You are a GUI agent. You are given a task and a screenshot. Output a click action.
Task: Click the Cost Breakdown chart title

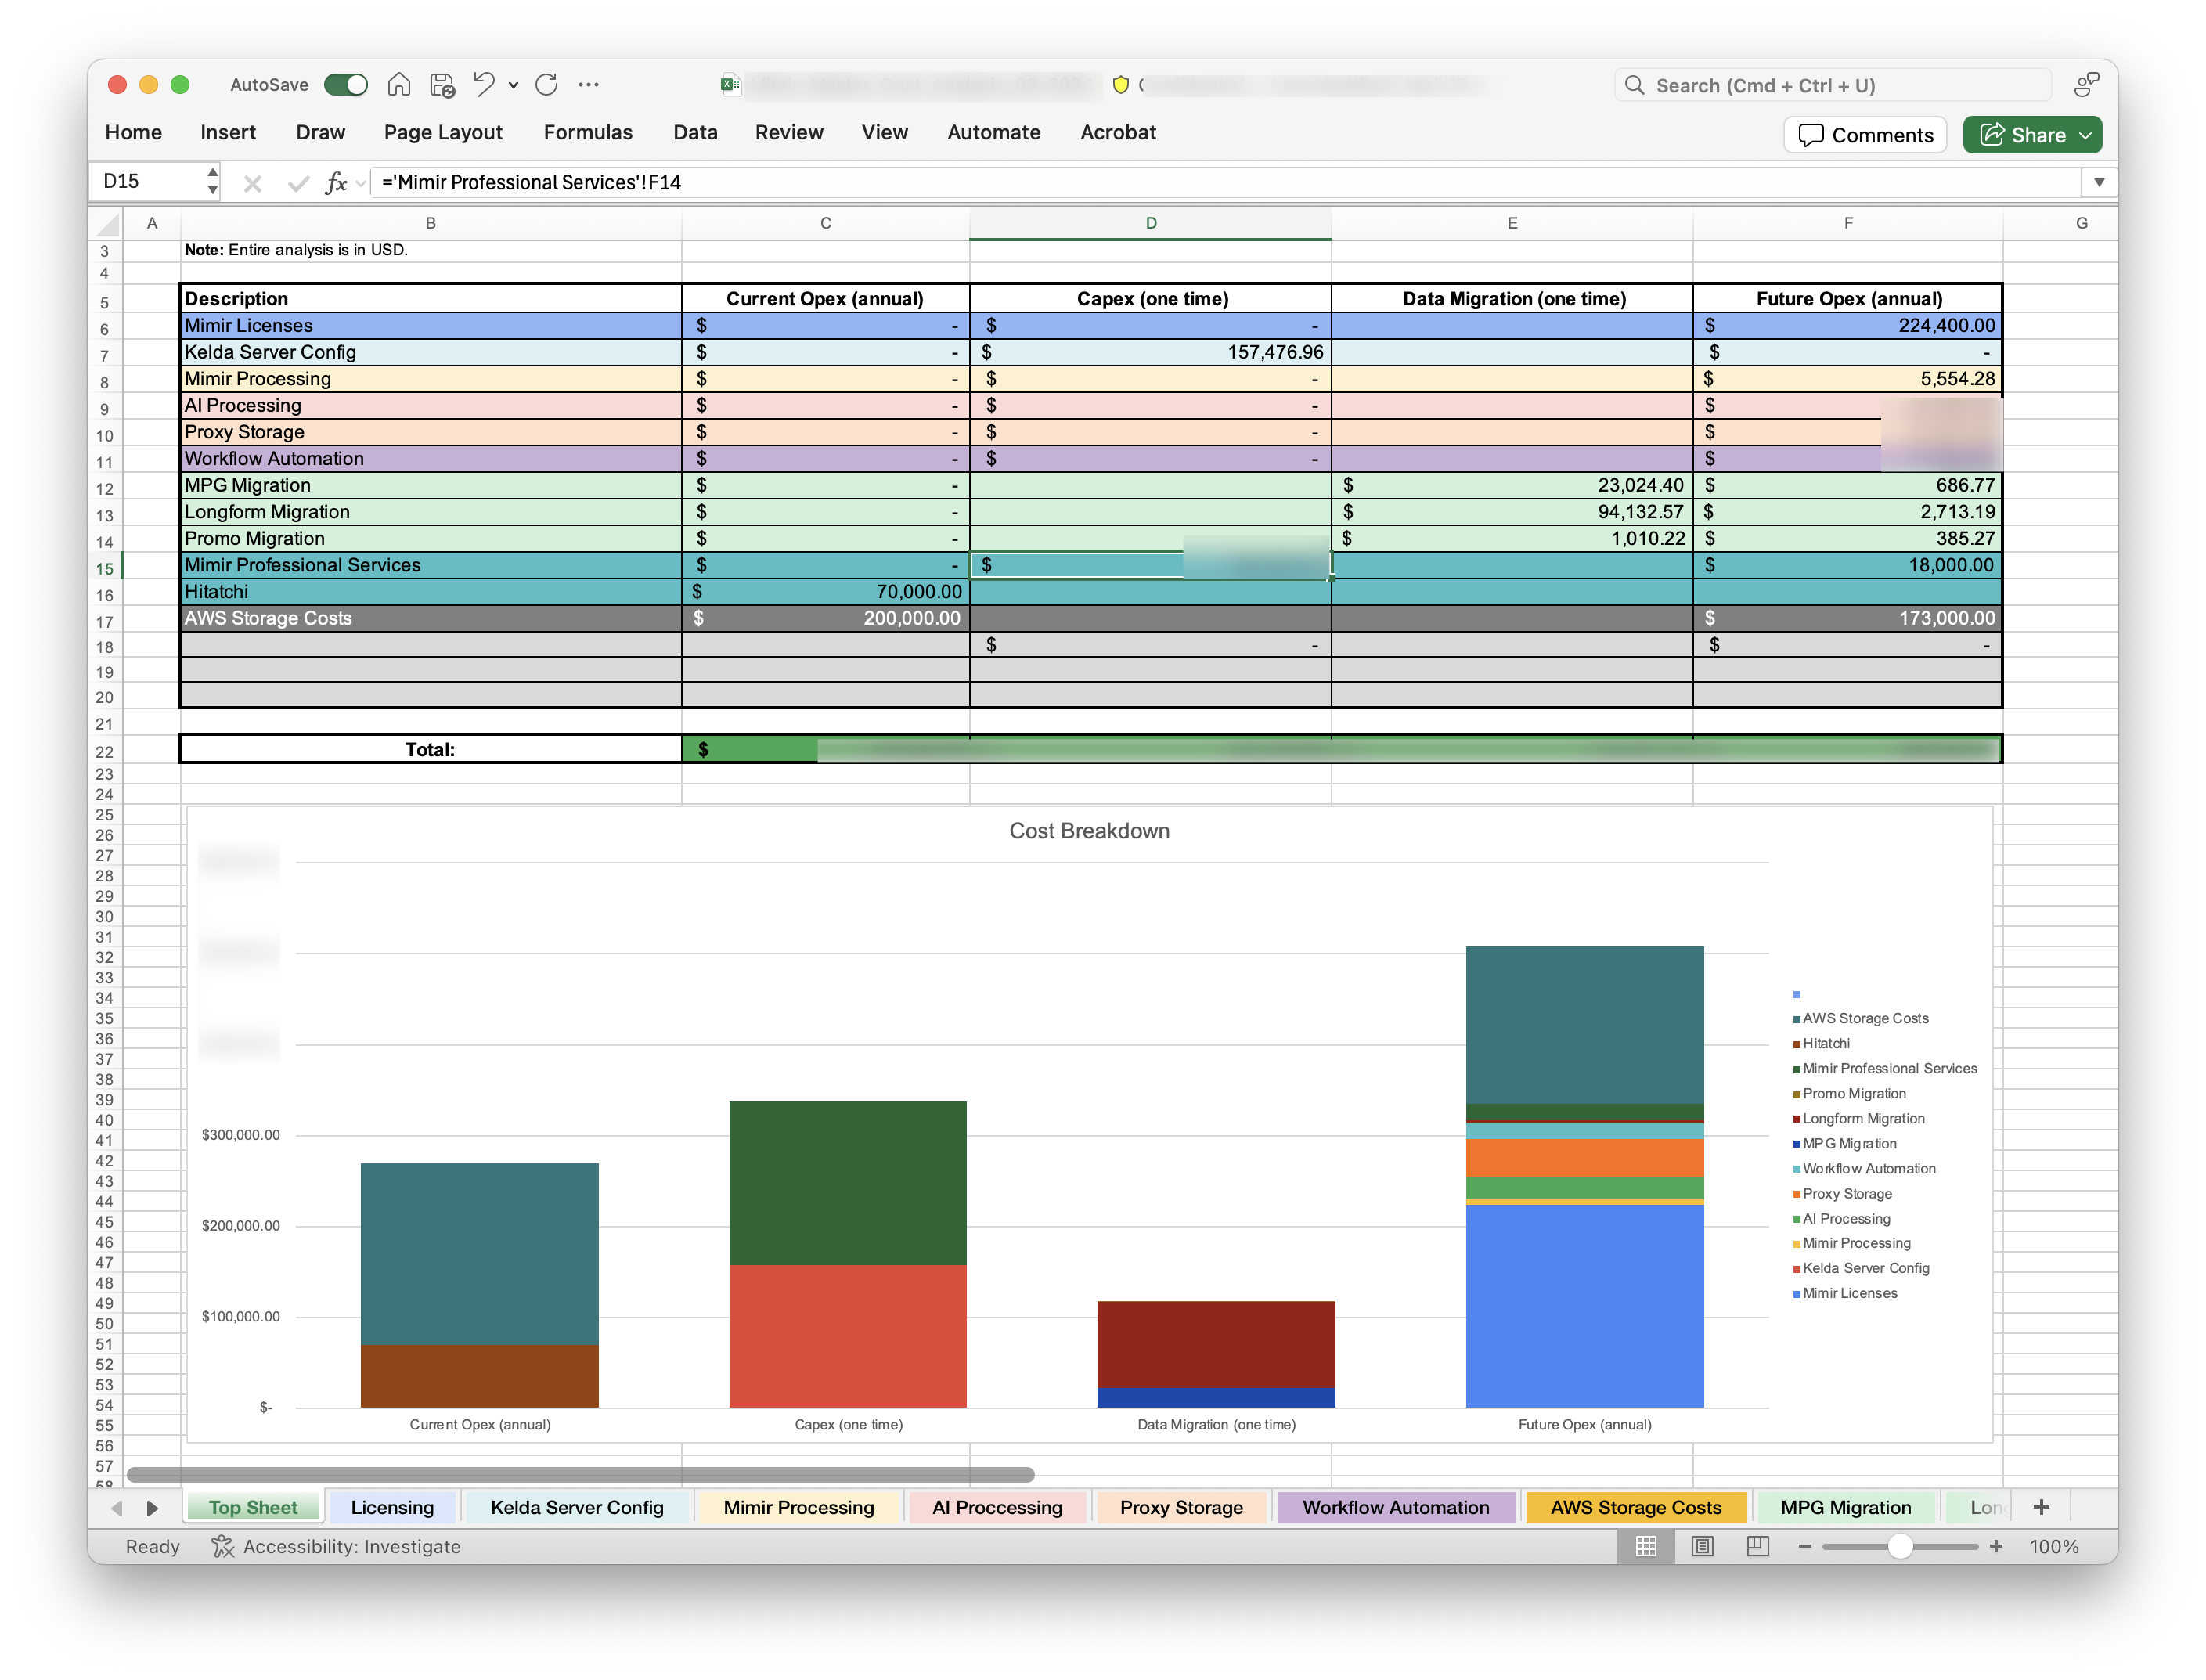(1089, 831)
